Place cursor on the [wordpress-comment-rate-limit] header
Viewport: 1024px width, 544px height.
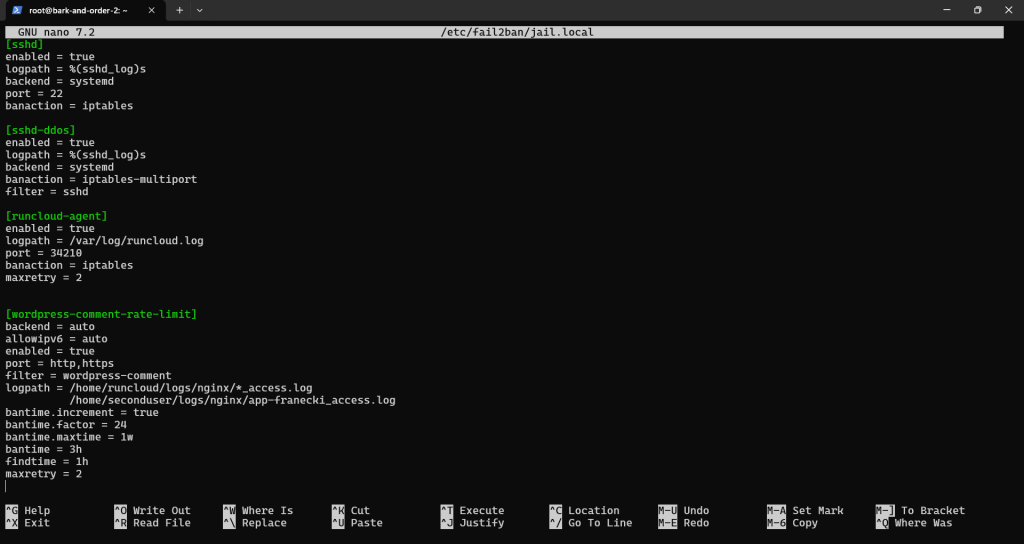point(101,315)
